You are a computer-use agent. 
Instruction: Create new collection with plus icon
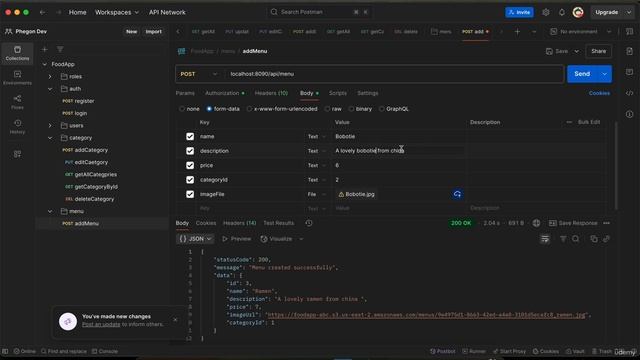(44, 49)
